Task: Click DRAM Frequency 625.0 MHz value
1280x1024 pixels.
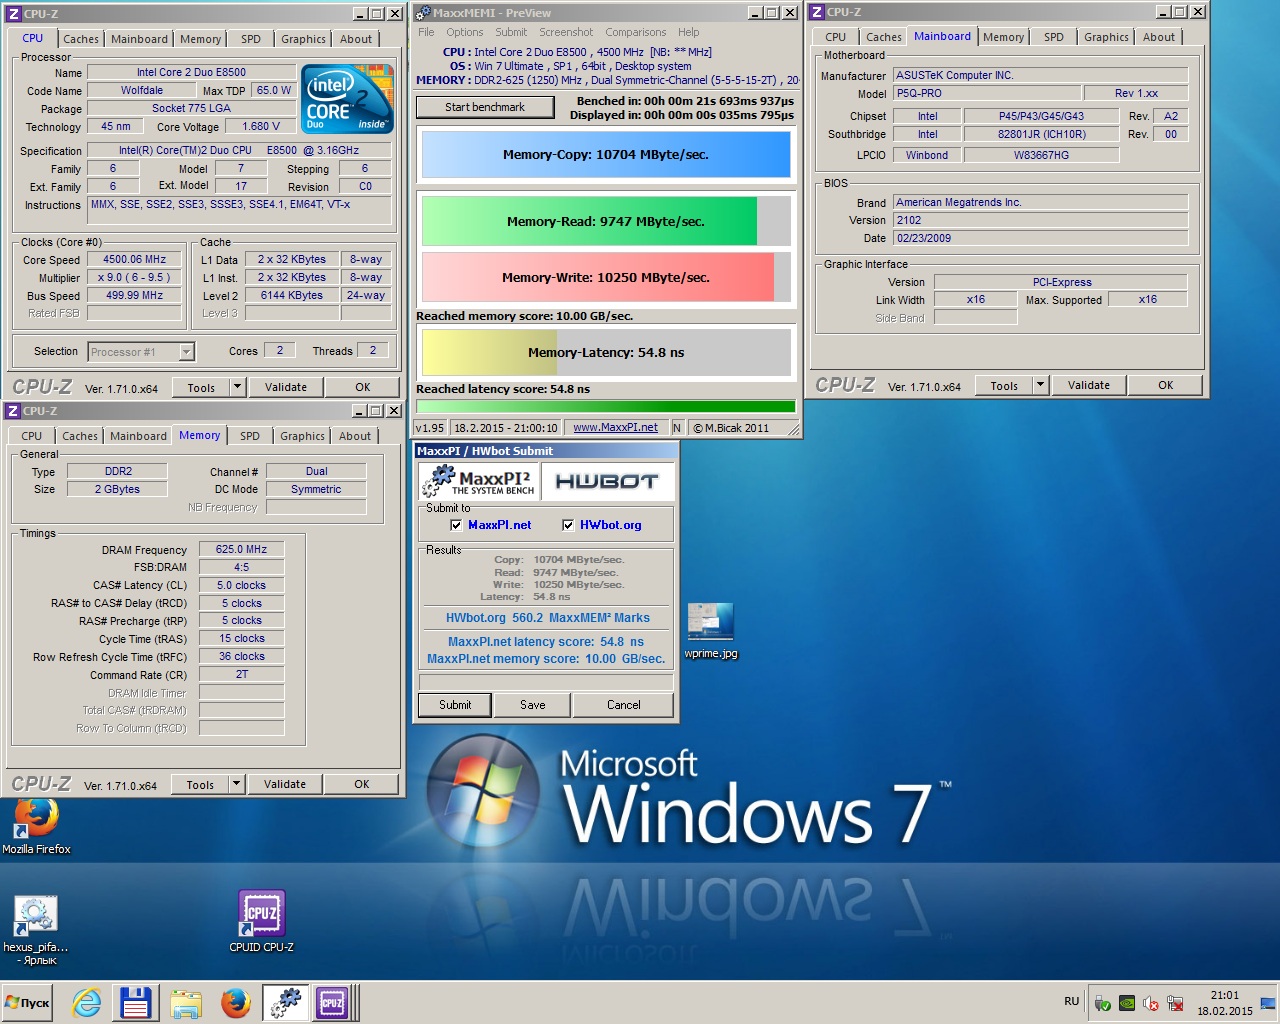Action: [x=241, y=549]
